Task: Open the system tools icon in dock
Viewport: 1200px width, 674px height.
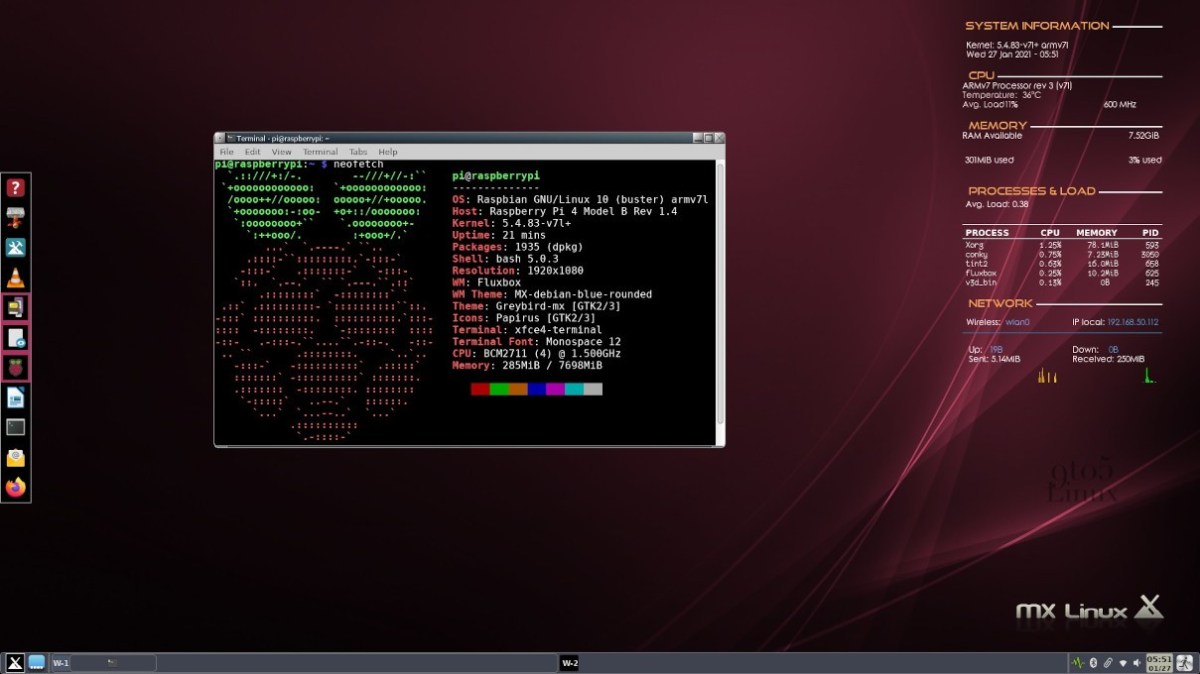Action: (17, 246)
